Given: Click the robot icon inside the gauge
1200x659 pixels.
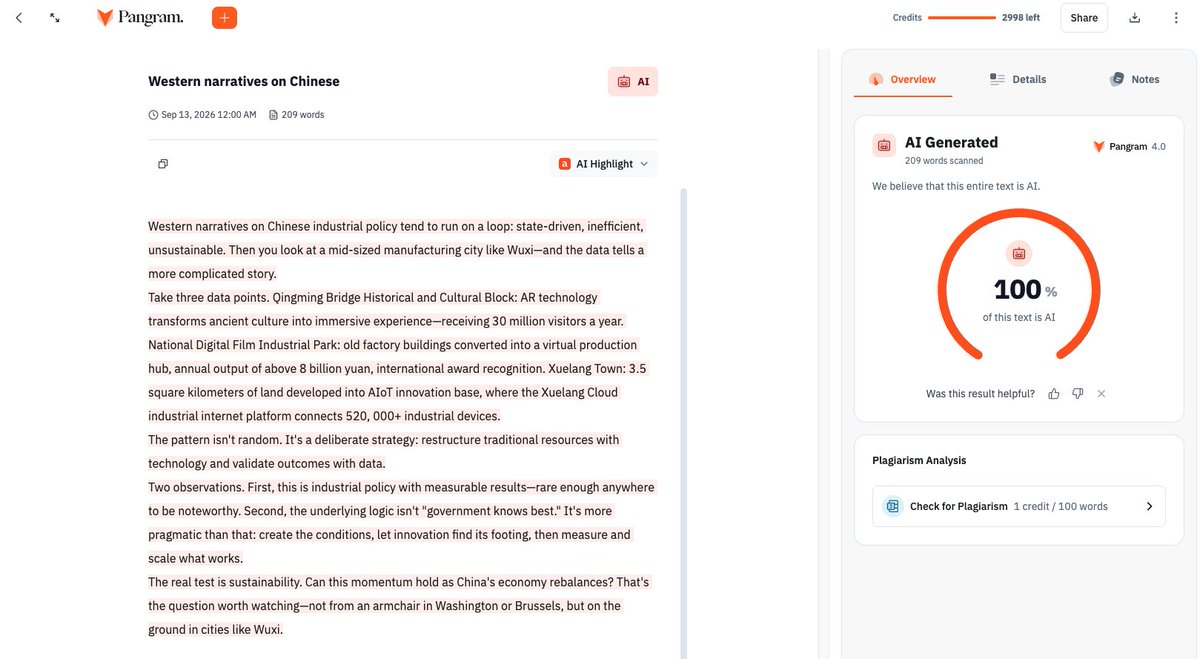Looking at the screenshot, I should (x=1019, y=253).
